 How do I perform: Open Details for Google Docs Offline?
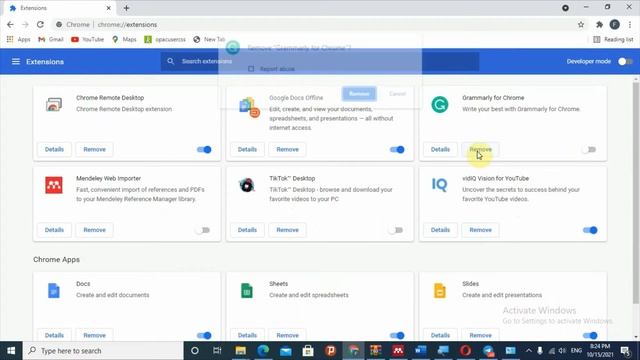point(247,149)
